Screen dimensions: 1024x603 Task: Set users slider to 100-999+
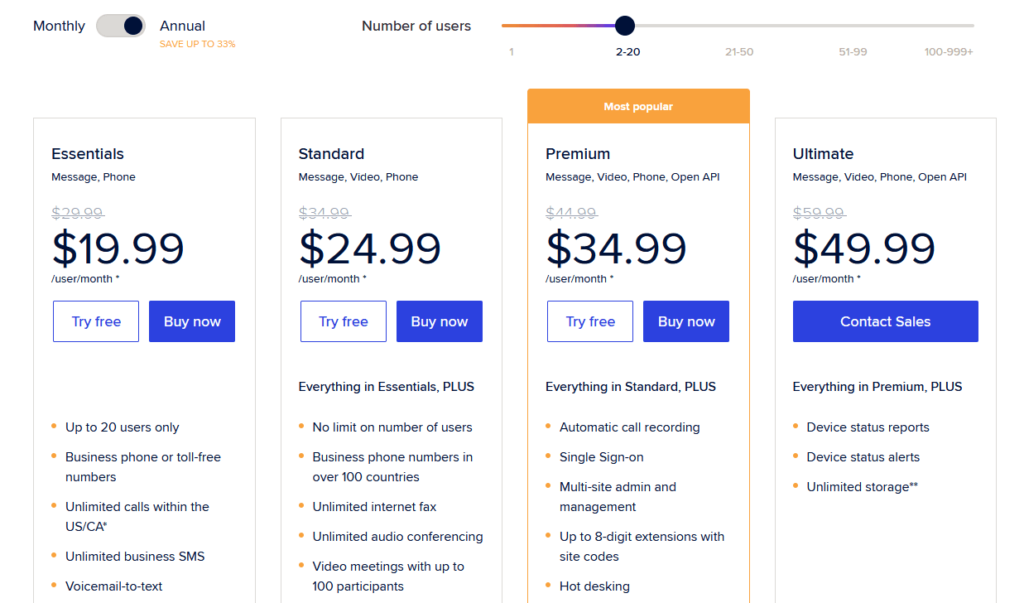click(x=948, y=52)
